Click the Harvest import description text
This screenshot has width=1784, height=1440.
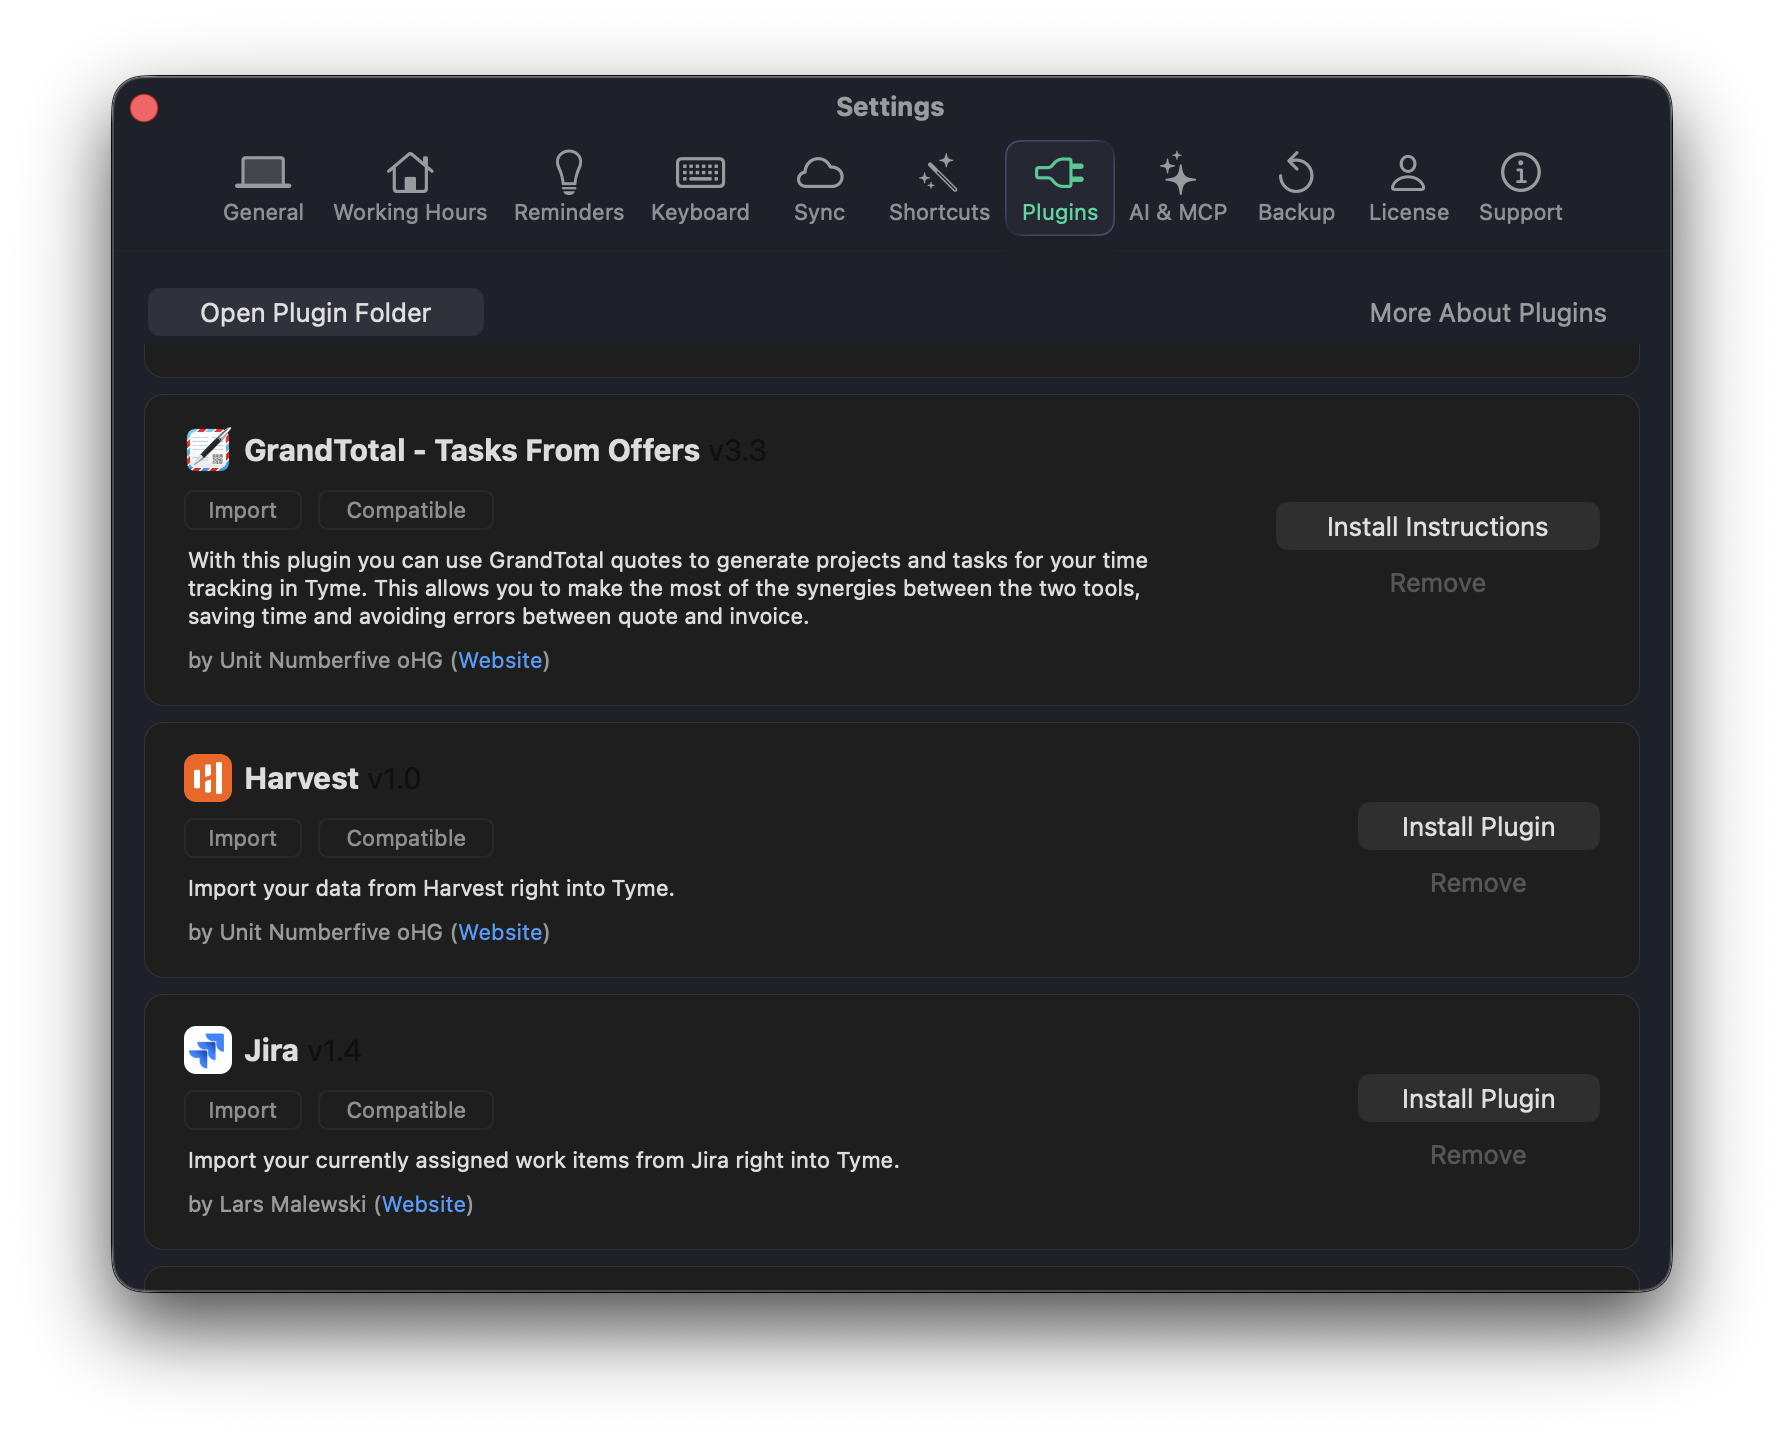click(x=431, y=888)
